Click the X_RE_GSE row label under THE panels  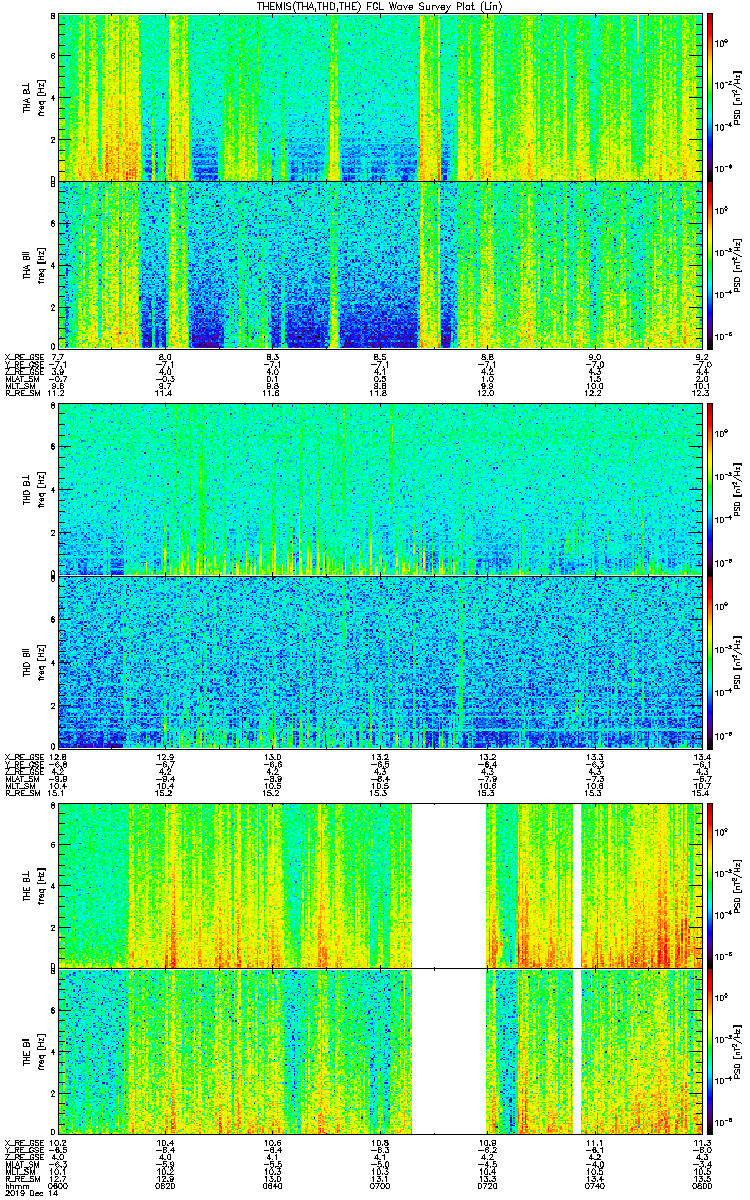point(22,1142)
